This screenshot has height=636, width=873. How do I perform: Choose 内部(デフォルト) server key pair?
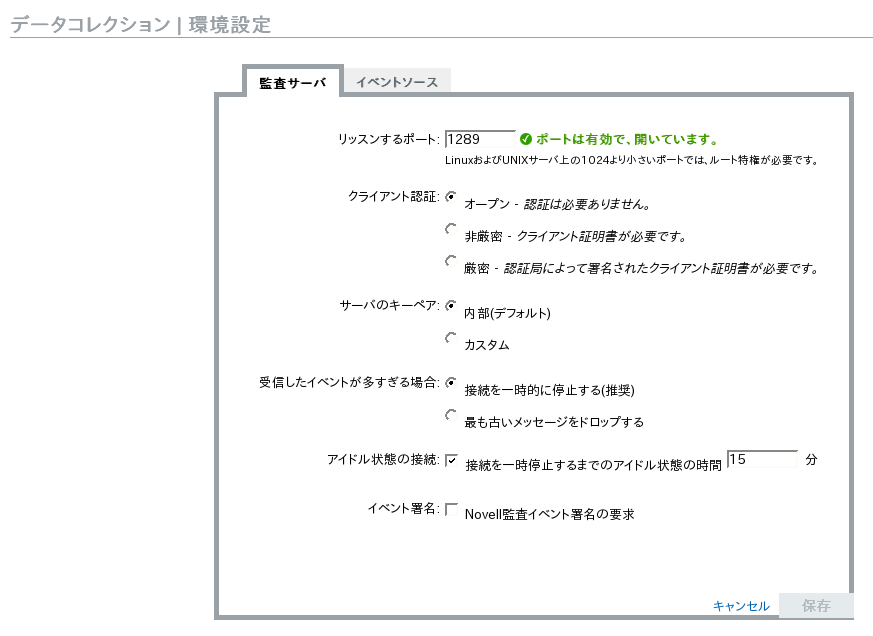point(451,305)
